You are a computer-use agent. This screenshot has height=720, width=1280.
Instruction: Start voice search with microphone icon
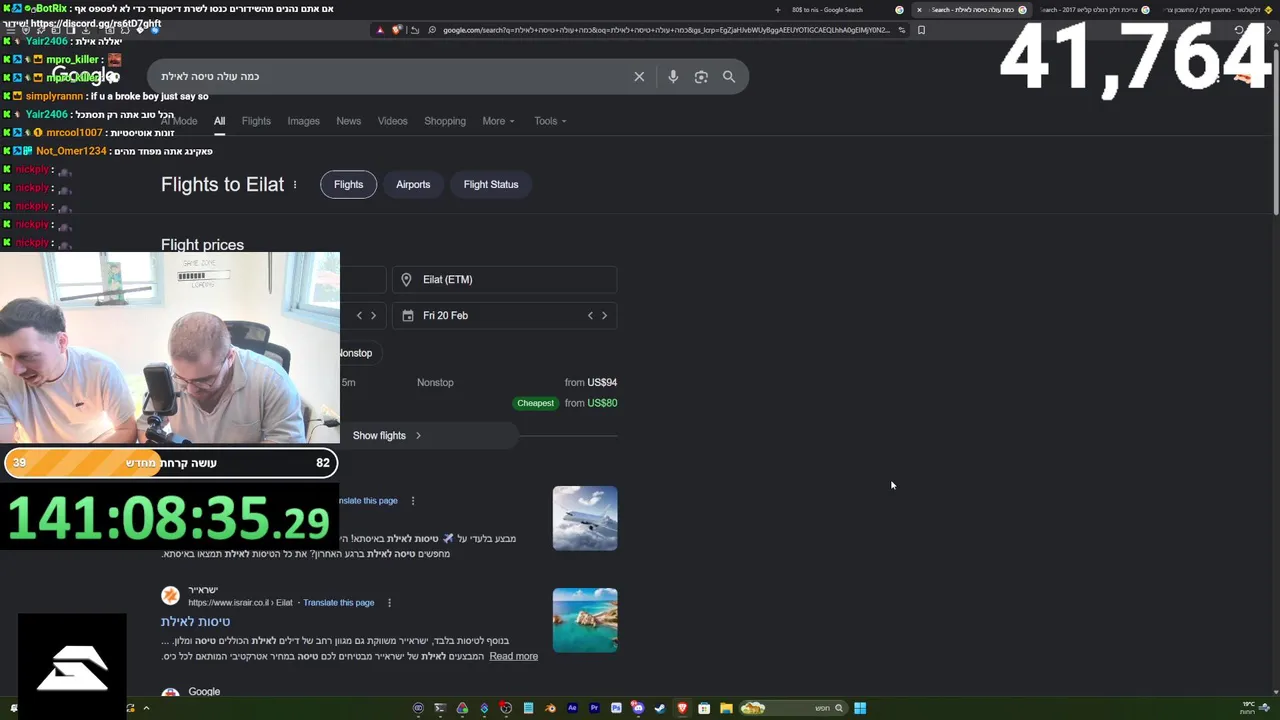point(673,77)
